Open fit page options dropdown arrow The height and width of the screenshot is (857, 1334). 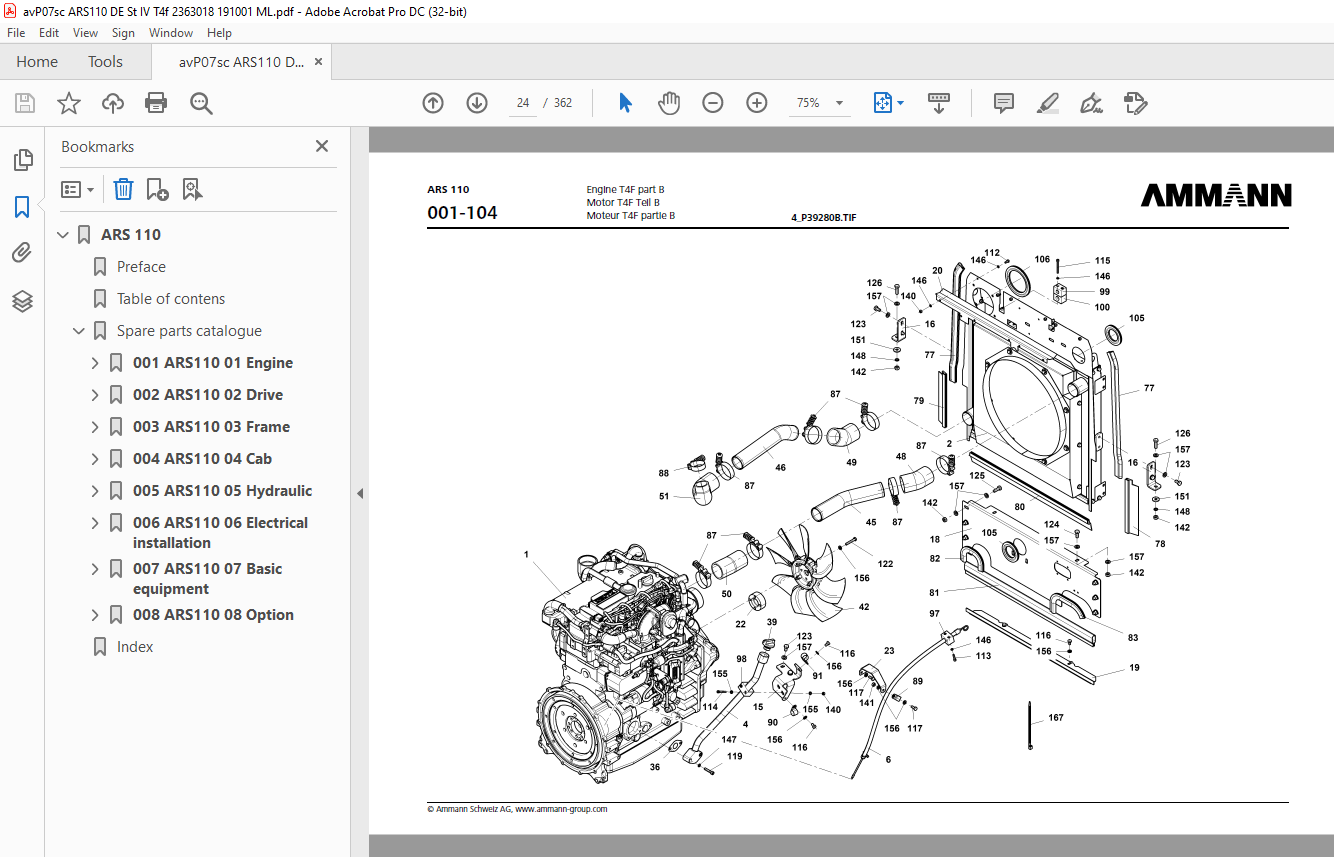tap(901, 103)
